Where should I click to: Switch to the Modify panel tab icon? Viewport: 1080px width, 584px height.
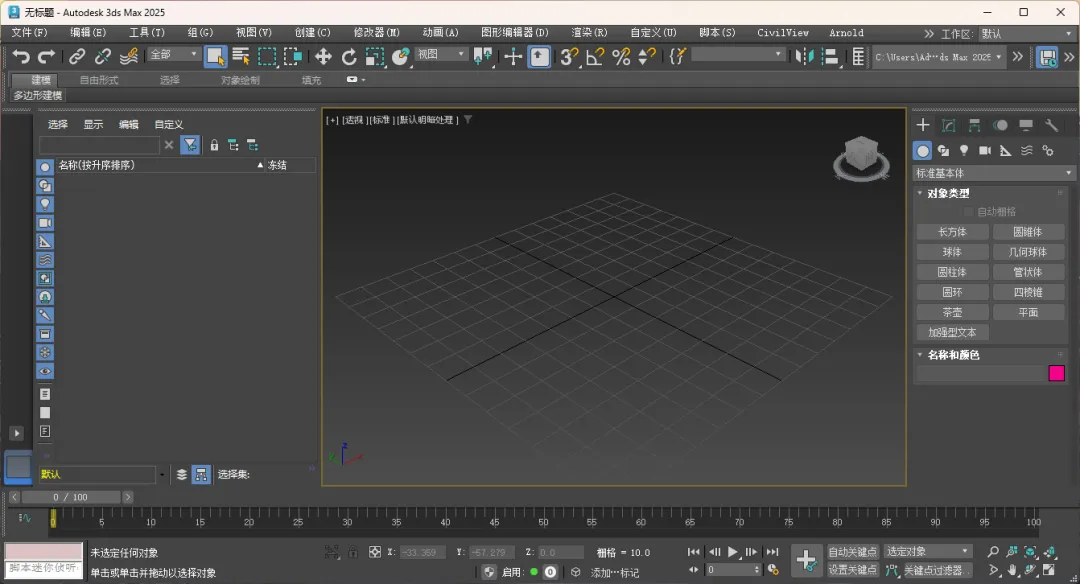pyautogui.click(x=948, y=125)
